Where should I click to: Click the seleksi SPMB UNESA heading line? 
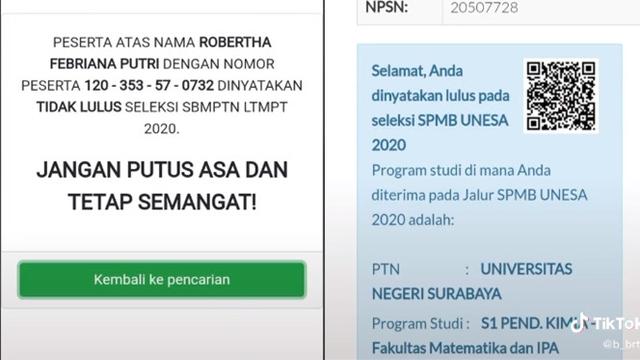click(440, 120)
